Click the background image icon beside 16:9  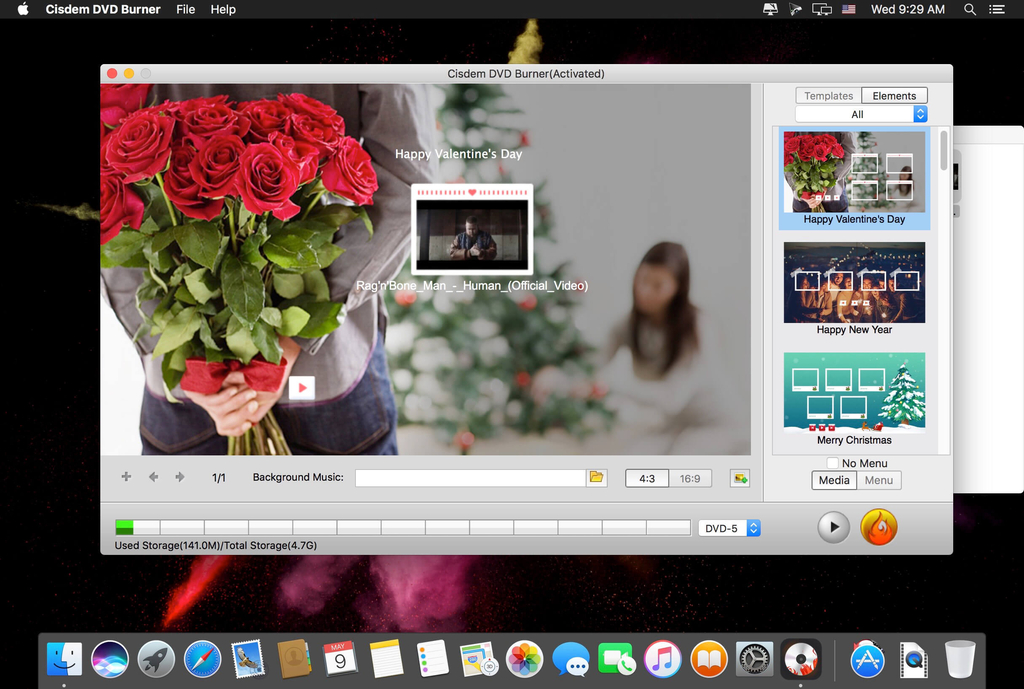click(x=740, y=478)
